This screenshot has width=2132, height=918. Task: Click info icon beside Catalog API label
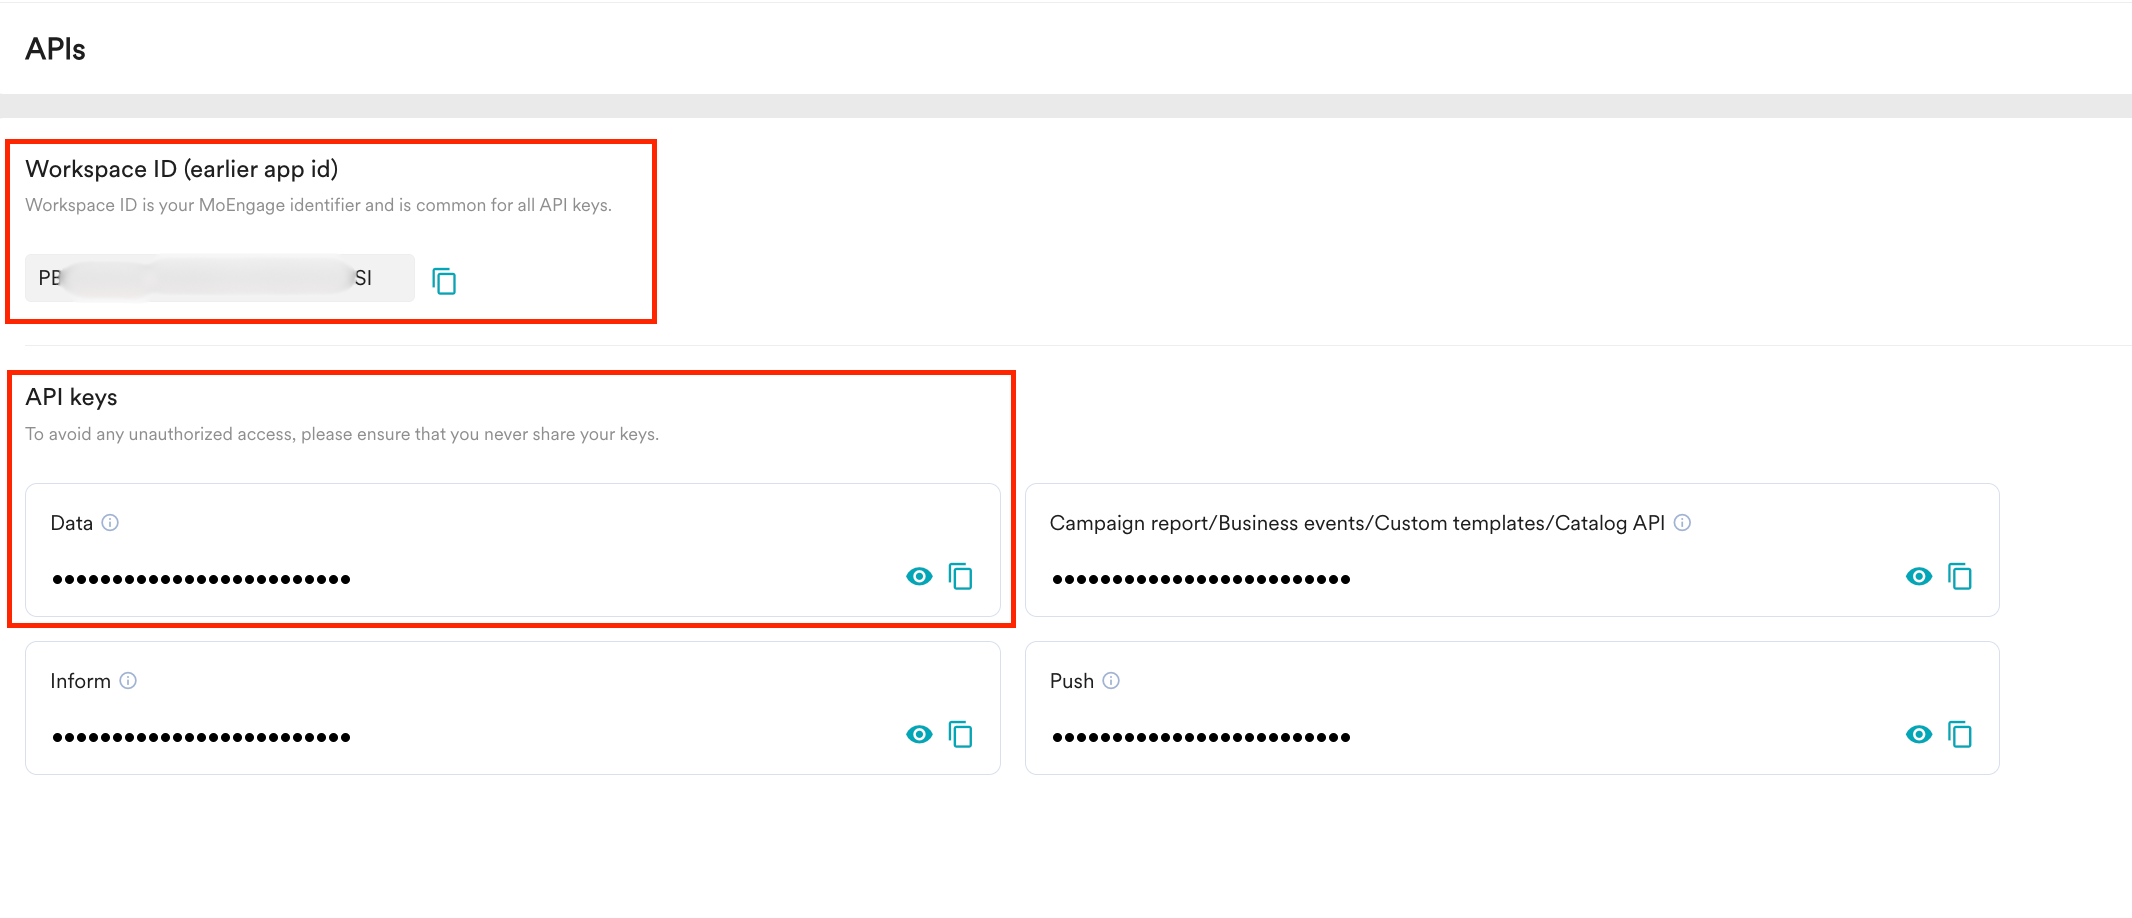click(1682, 523)
